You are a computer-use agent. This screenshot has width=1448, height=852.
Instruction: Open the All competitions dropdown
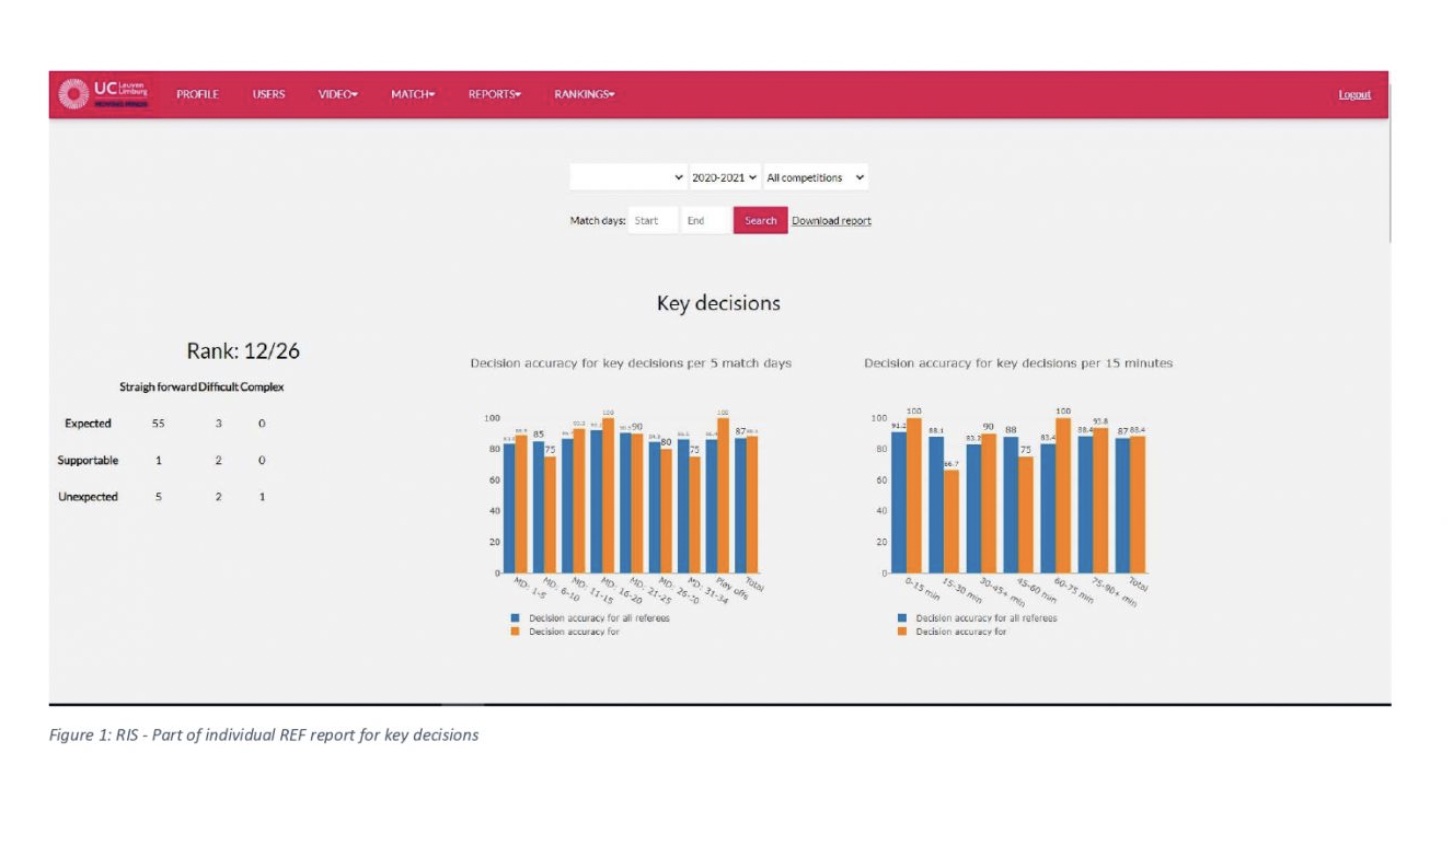815,177
